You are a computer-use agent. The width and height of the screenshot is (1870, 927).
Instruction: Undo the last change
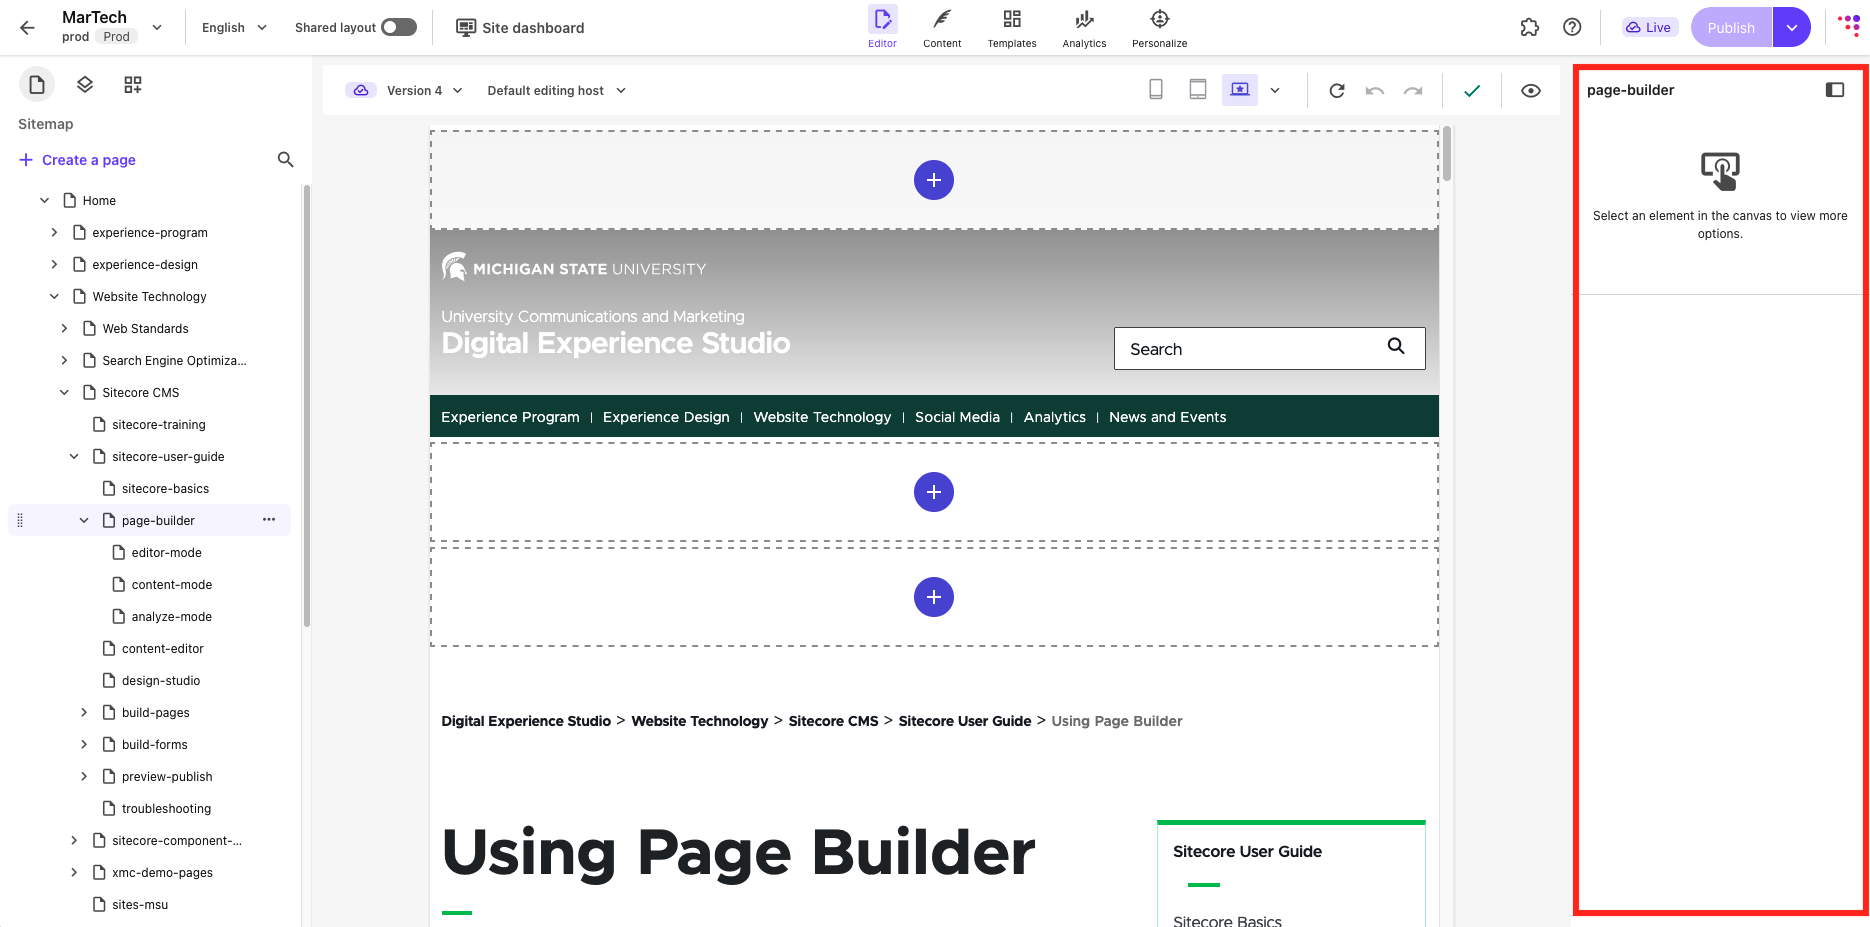pyautogui.click(x=1375, y=90)
